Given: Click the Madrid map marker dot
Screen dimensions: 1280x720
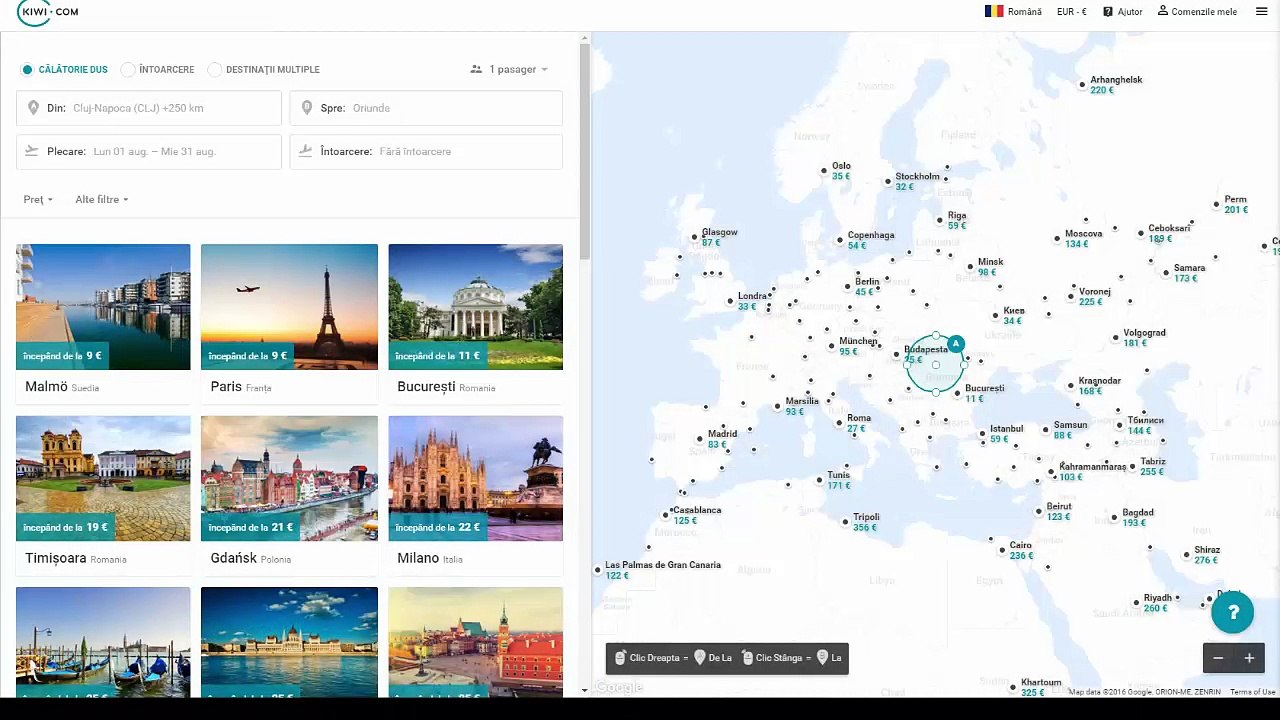Looking at the screenshot, I should [700, 439].
